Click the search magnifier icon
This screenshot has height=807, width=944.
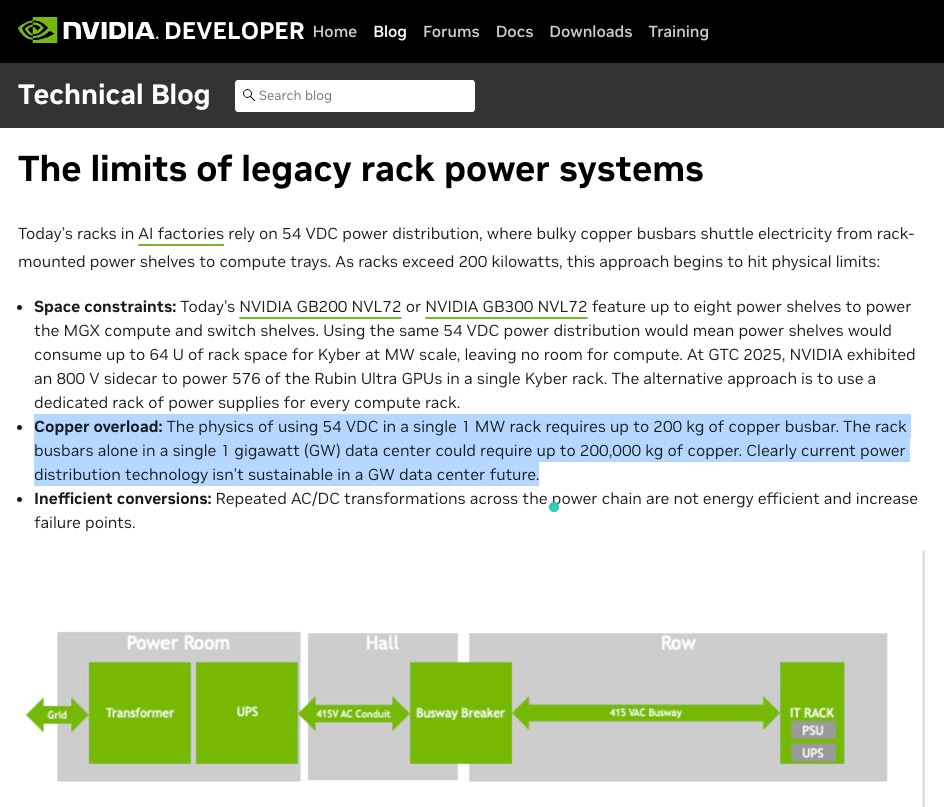coord(249,95)
